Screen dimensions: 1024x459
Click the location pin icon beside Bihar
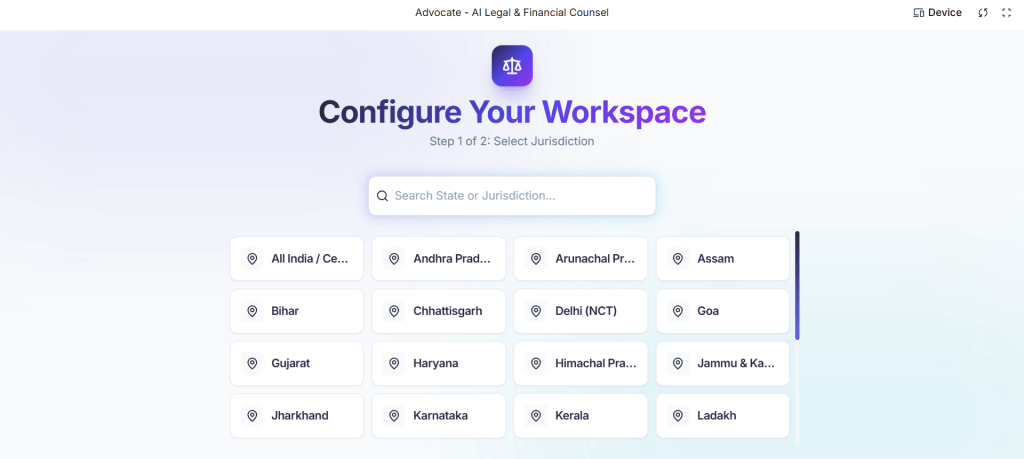(252, 311)
